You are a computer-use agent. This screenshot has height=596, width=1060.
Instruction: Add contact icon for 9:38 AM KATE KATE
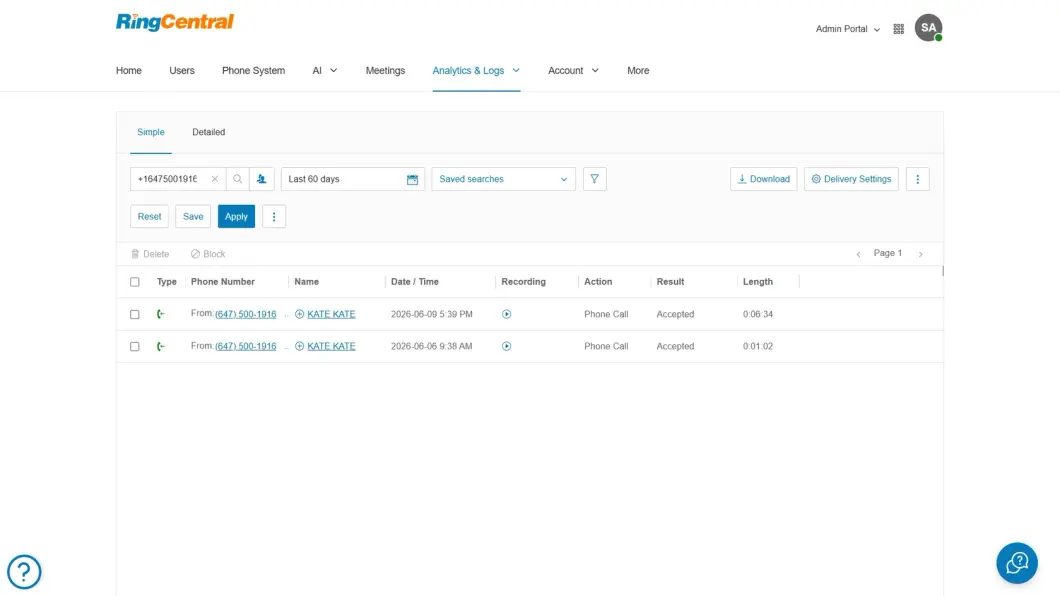point(299,346)
